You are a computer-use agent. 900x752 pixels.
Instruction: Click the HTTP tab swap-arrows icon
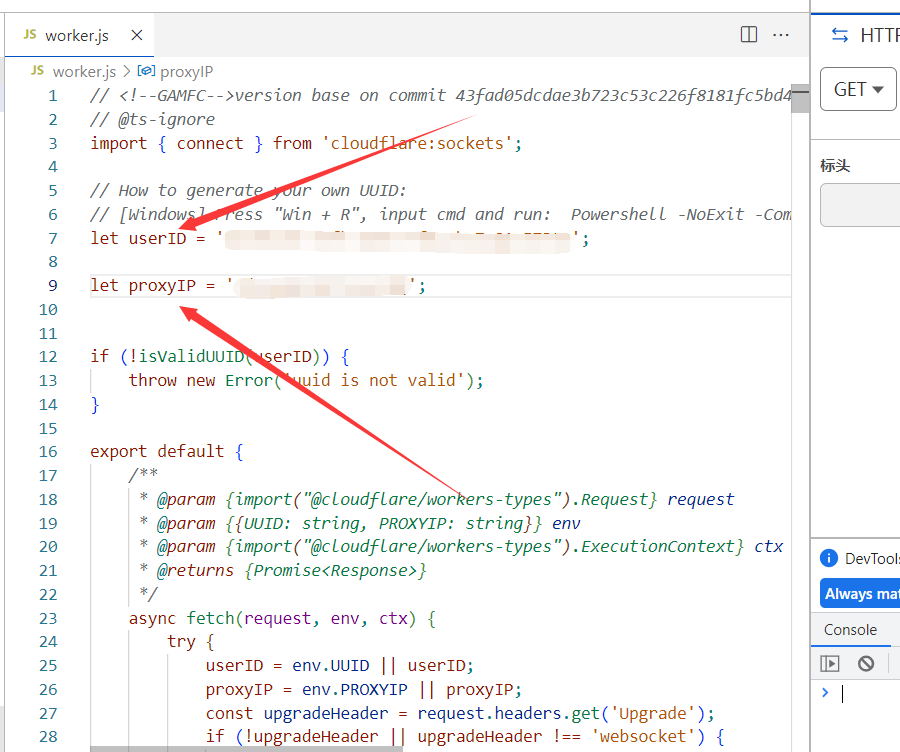840,35
